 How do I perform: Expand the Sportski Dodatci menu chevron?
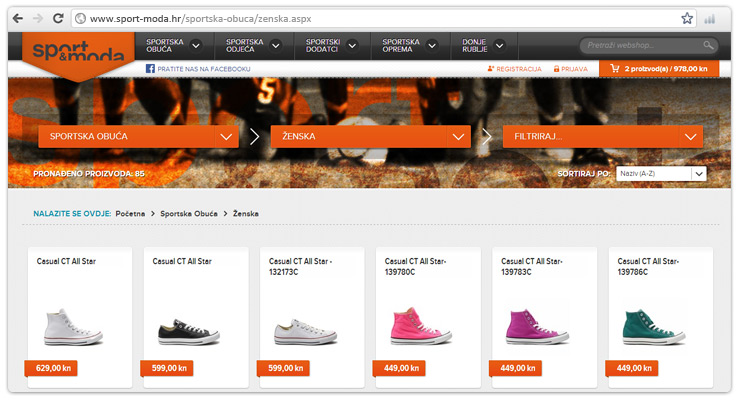tap(352, 46)
